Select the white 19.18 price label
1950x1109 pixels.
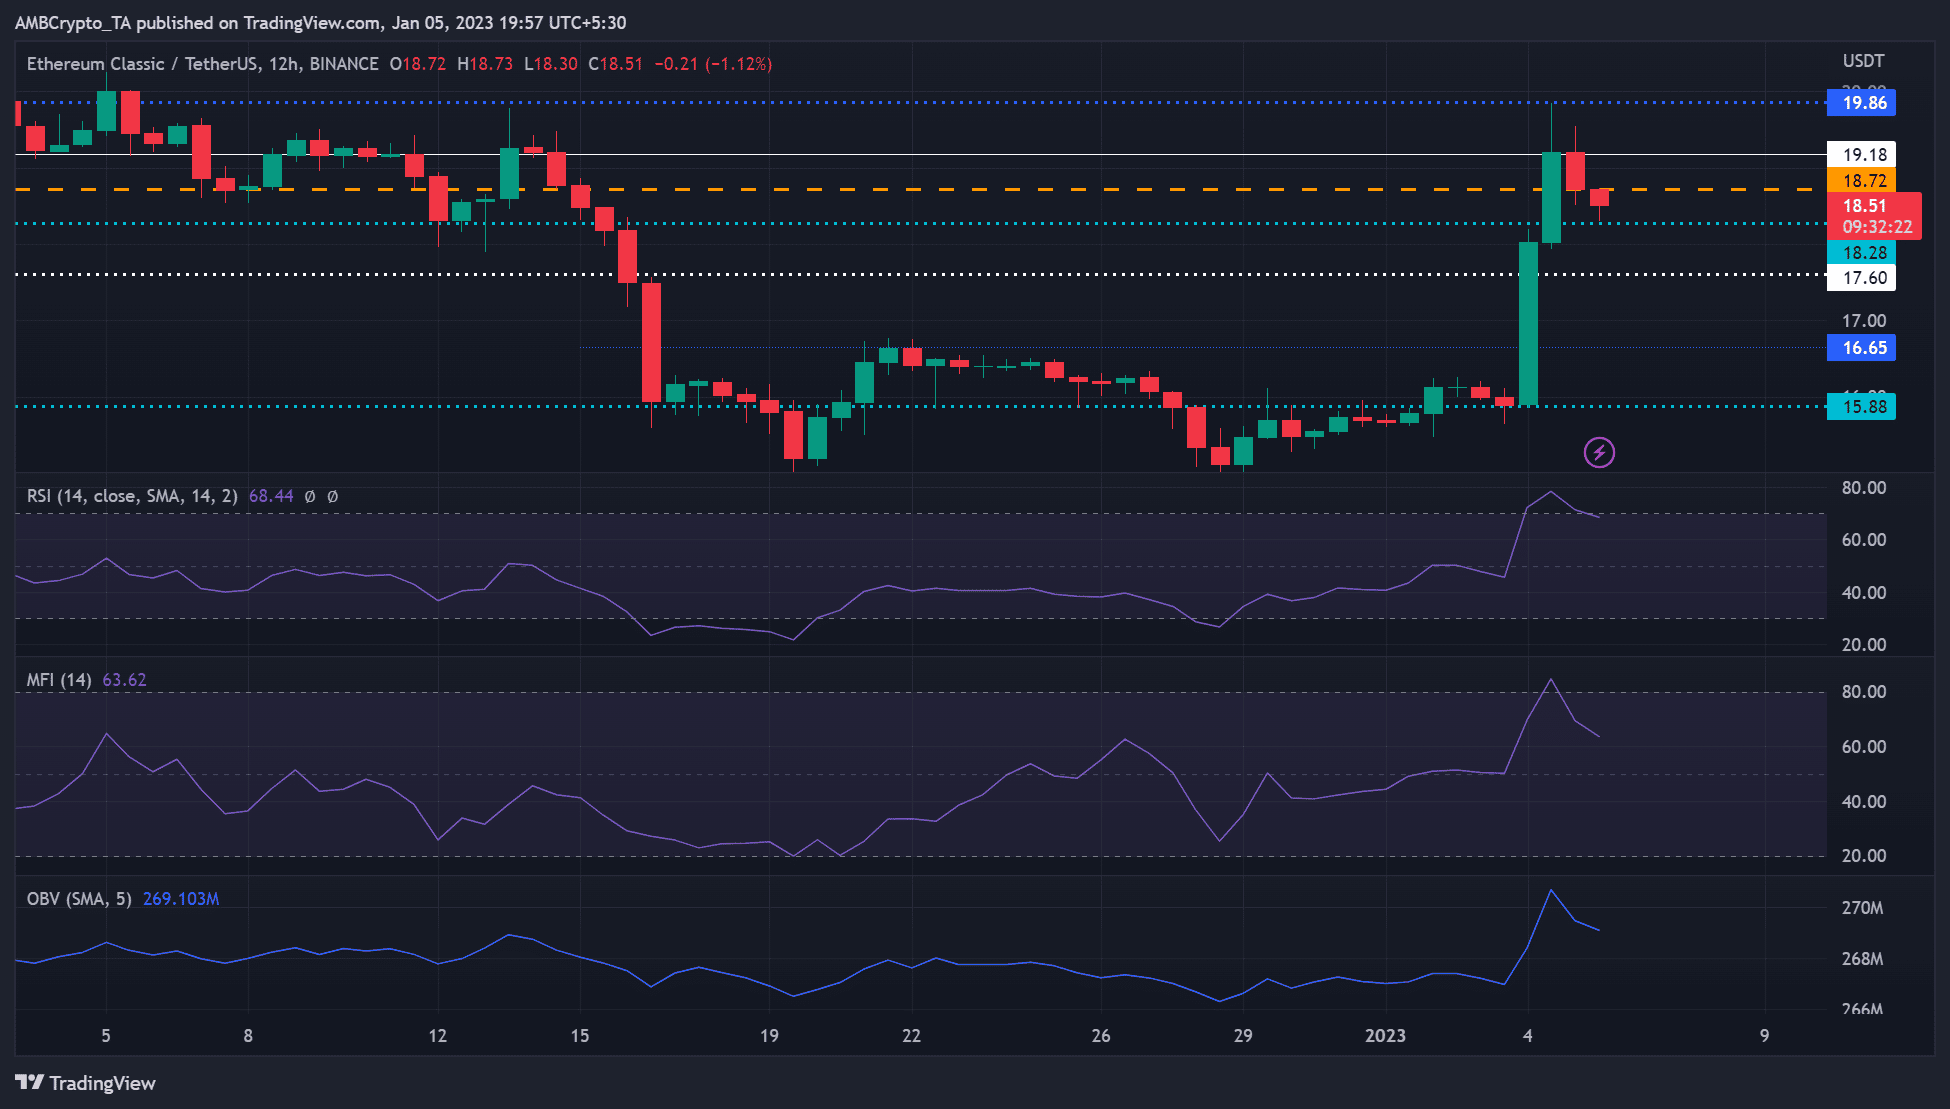click(x=1861, y=155)
